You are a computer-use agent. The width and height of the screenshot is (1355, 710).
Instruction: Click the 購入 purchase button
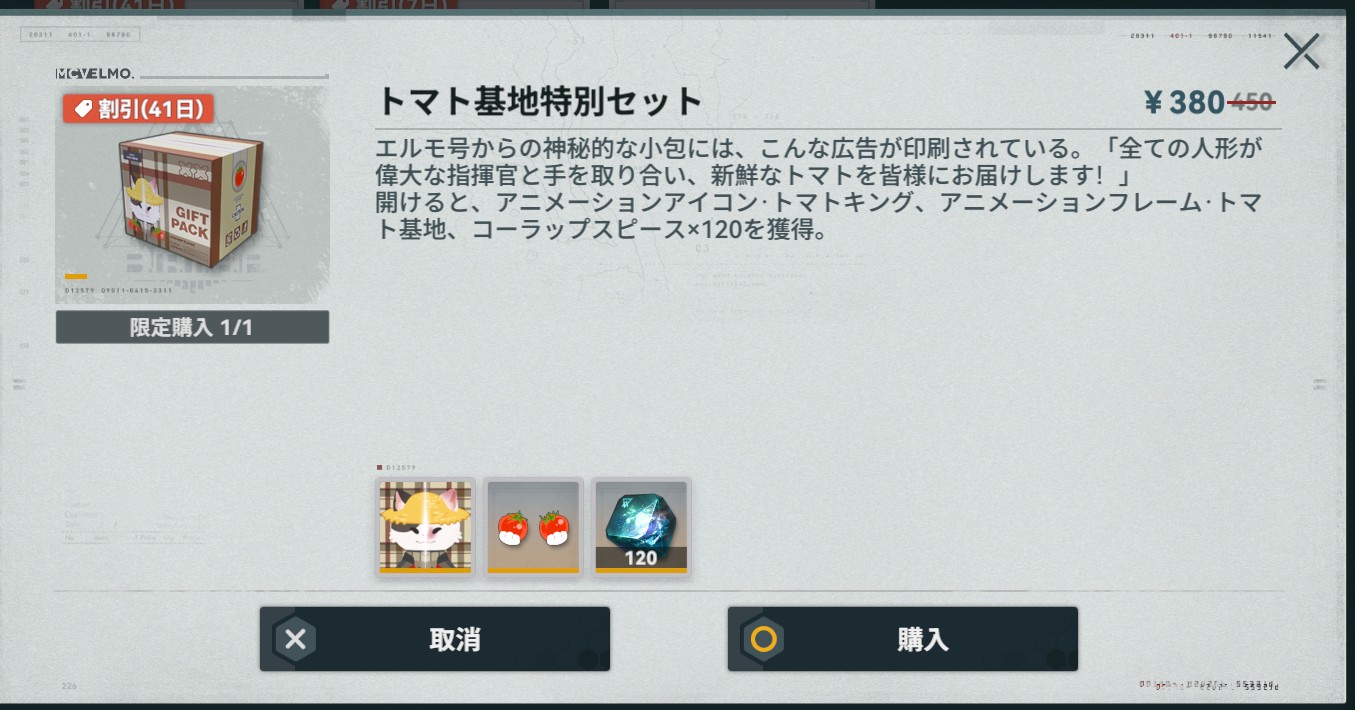click(902, 639)
